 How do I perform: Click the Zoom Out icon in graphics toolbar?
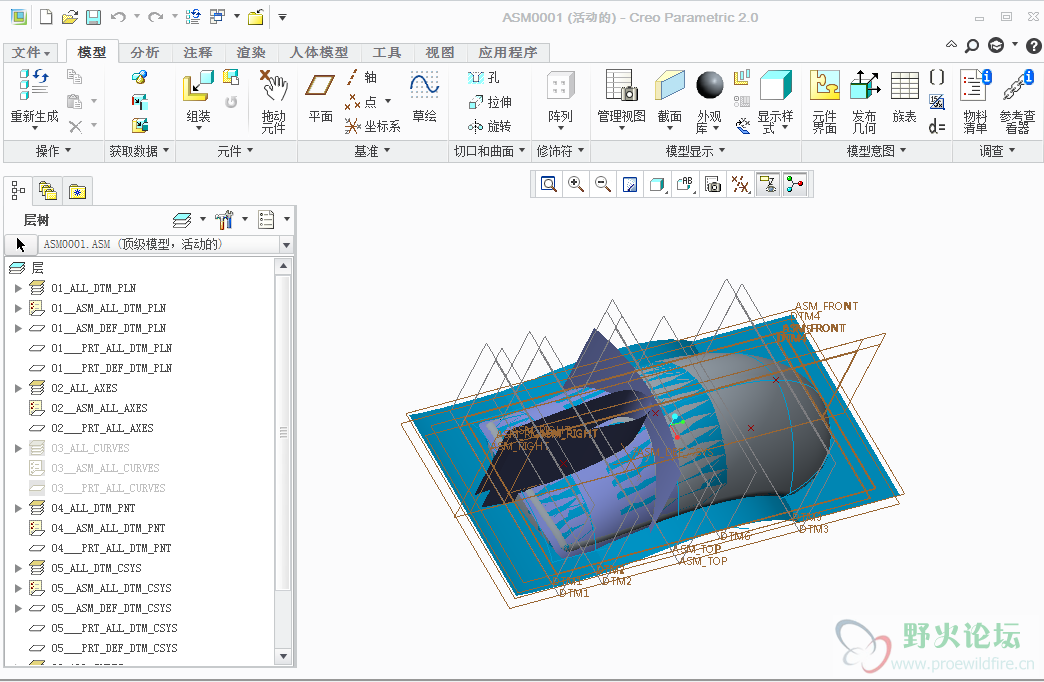pos(603,184)
